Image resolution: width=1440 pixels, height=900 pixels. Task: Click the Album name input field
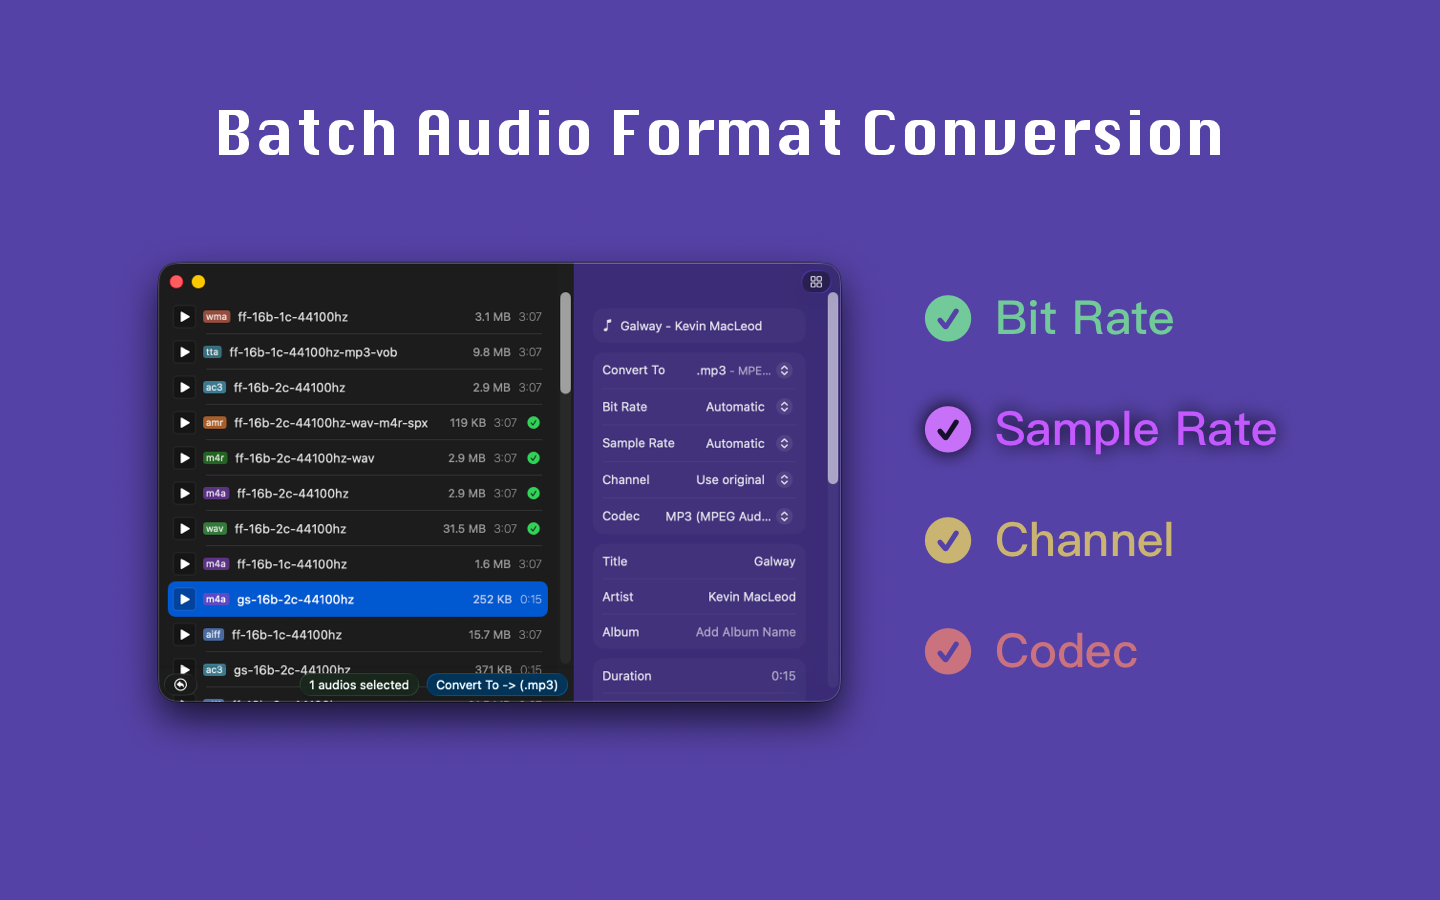click(745, 632)
